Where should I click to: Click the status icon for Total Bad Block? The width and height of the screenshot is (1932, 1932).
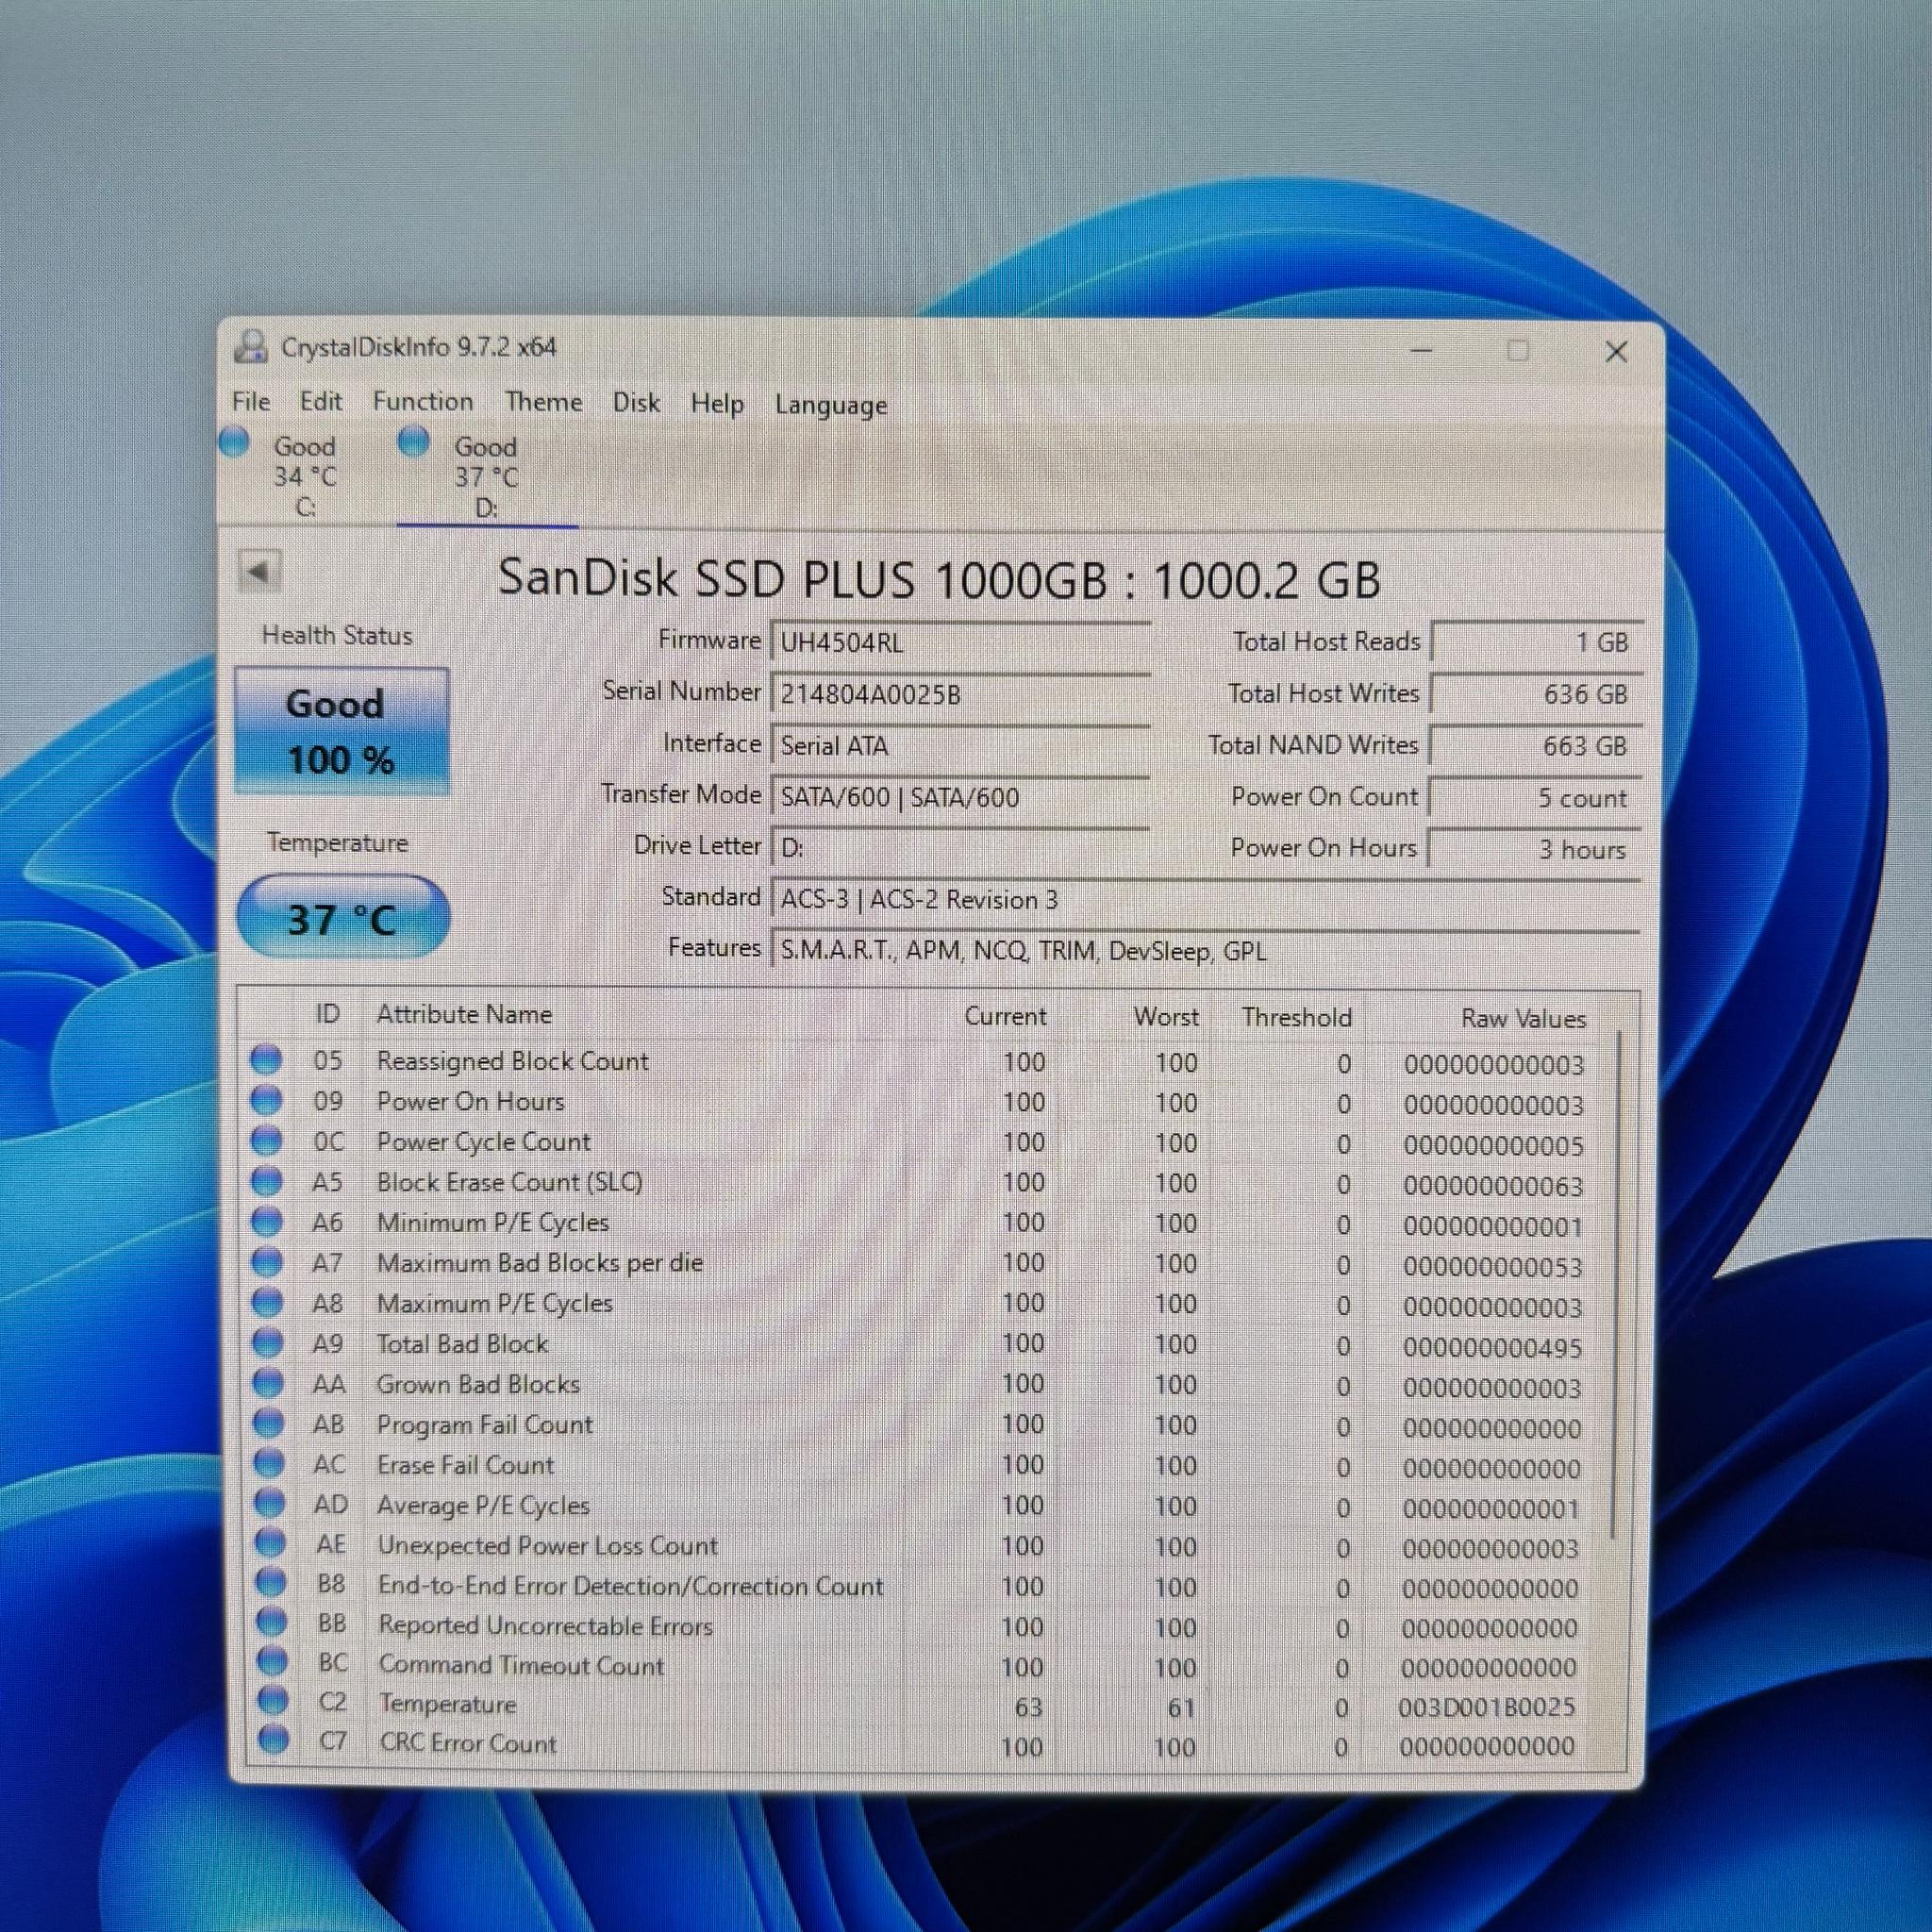click(x=268, y=1342)
